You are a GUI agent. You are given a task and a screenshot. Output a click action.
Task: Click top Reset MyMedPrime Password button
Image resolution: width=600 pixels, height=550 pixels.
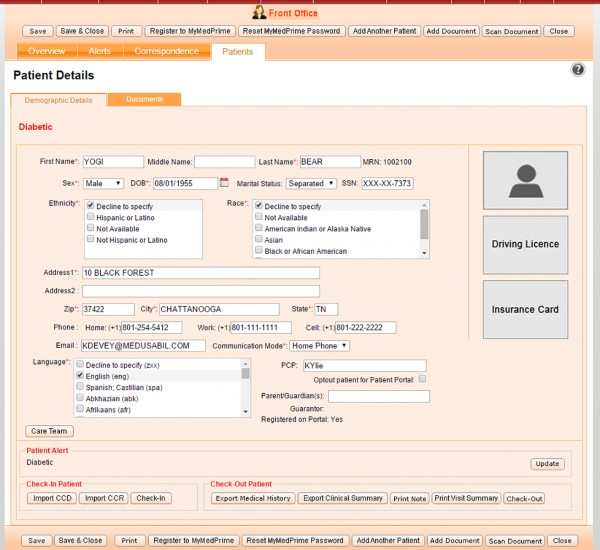point(292,31)
